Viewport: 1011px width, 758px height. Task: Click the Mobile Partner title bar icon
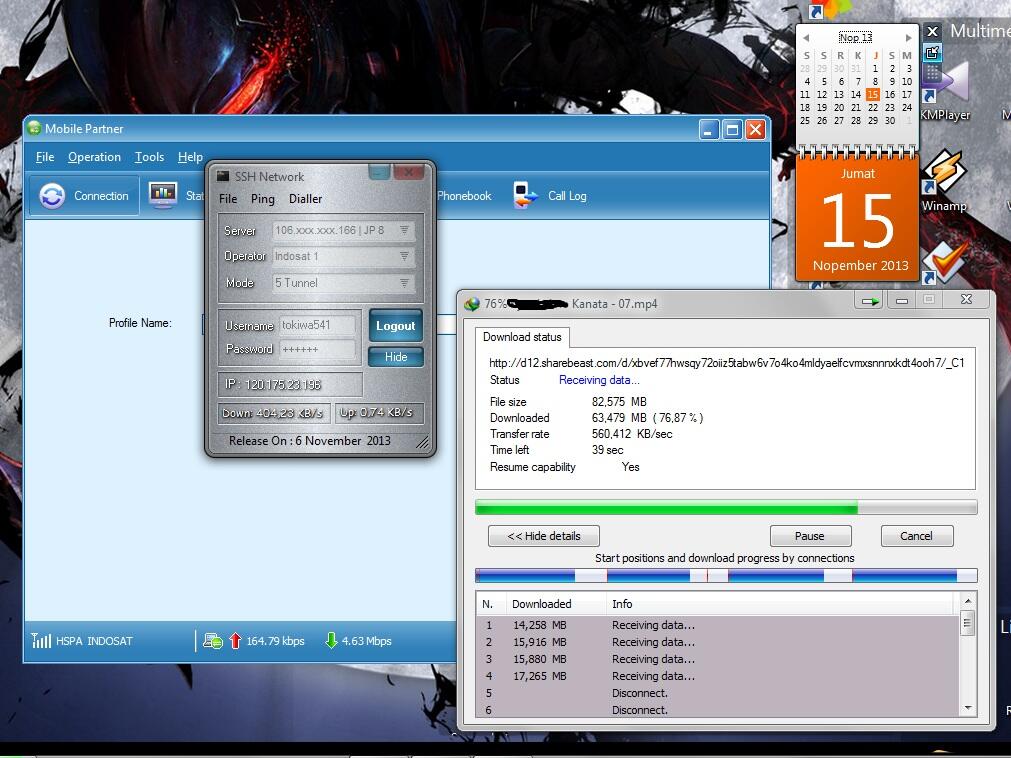pyautogui.click(x=34, y=128)
